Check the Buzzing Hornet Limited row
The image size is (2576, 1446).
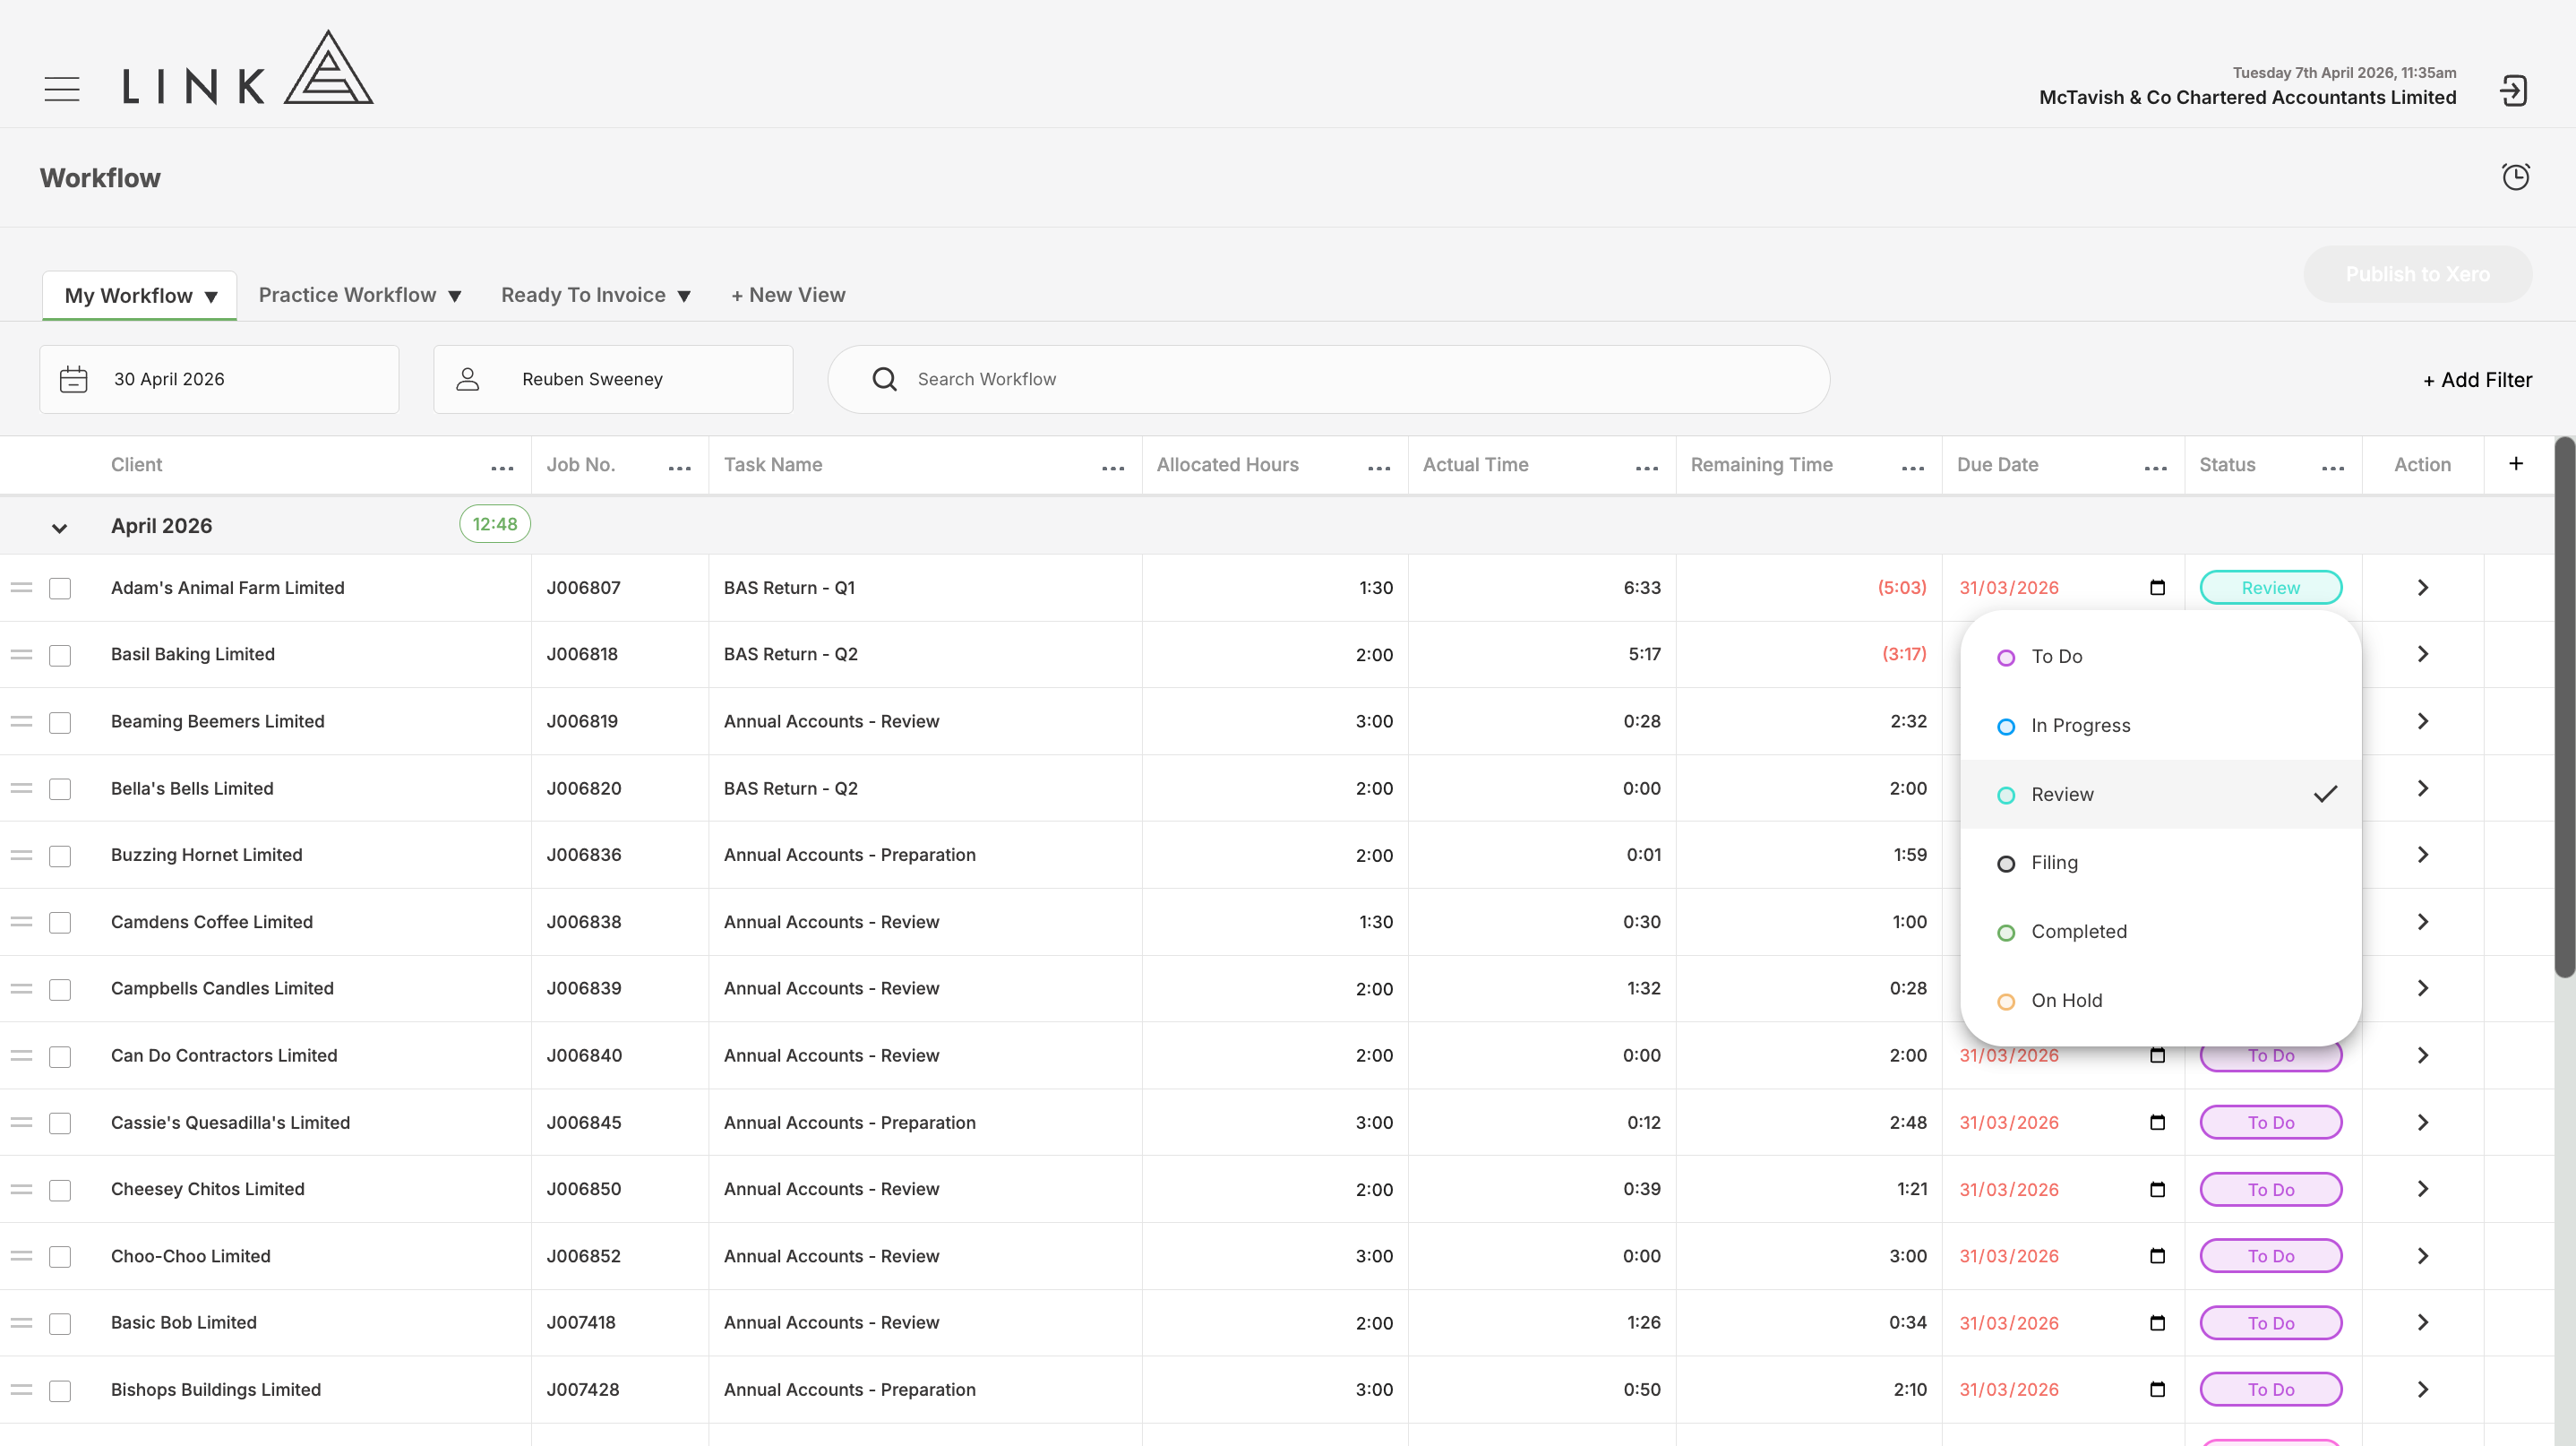[x=60, y=856]
